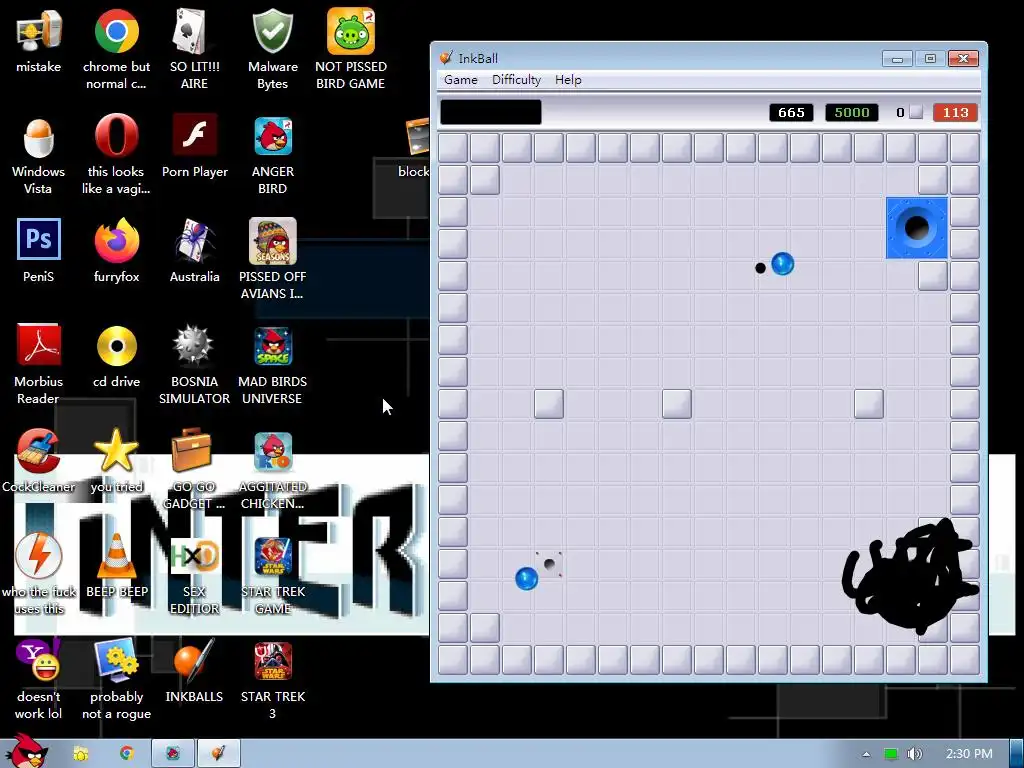
Task: Click the Angry Birds Start button
Action: 26,751
